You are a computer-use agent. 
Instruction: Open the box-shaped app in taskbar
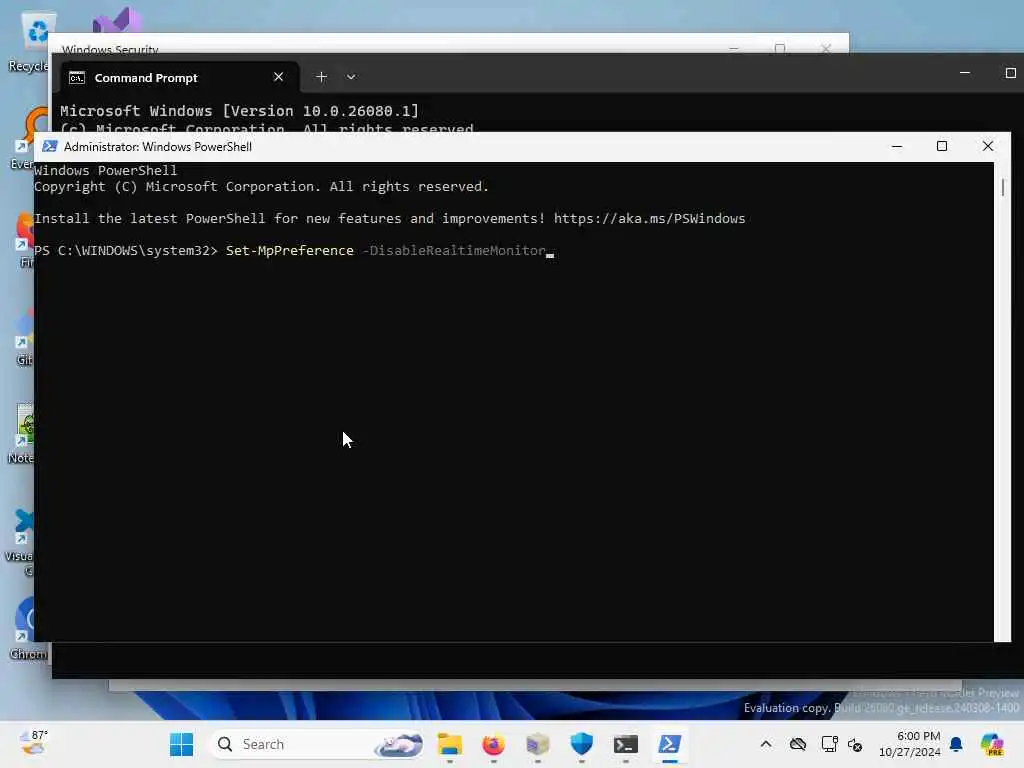537,744
